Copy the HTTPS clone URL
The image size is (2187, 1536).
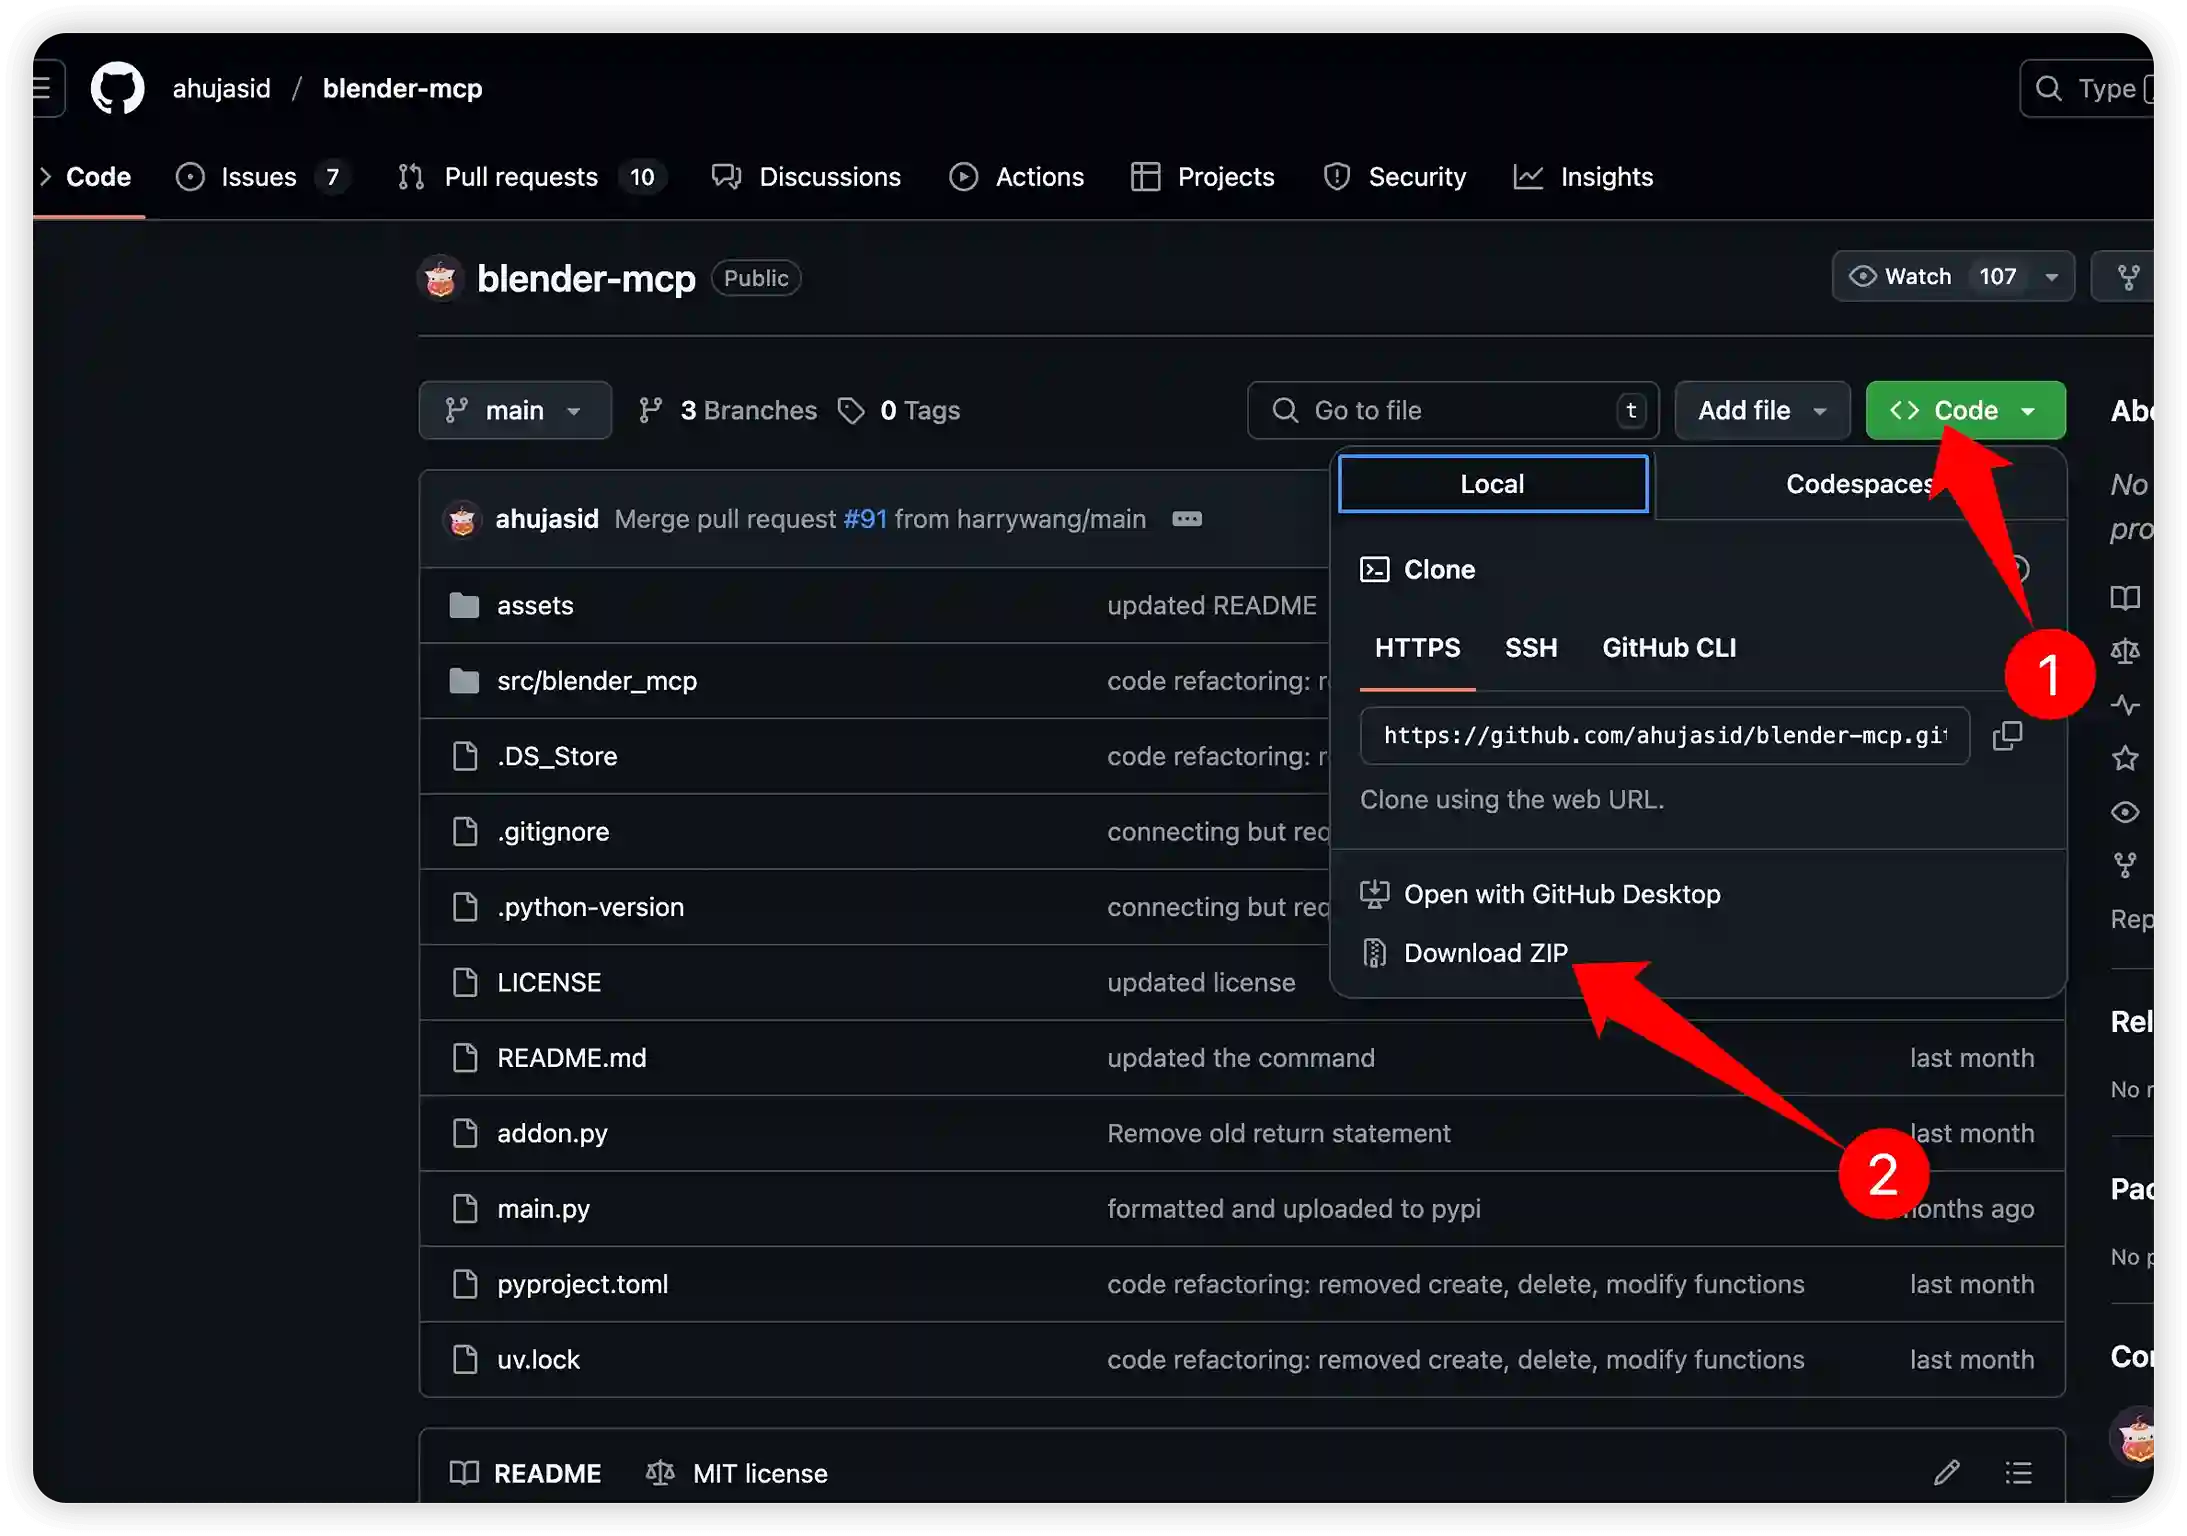pyautogui.click(x=2007, y=735)
